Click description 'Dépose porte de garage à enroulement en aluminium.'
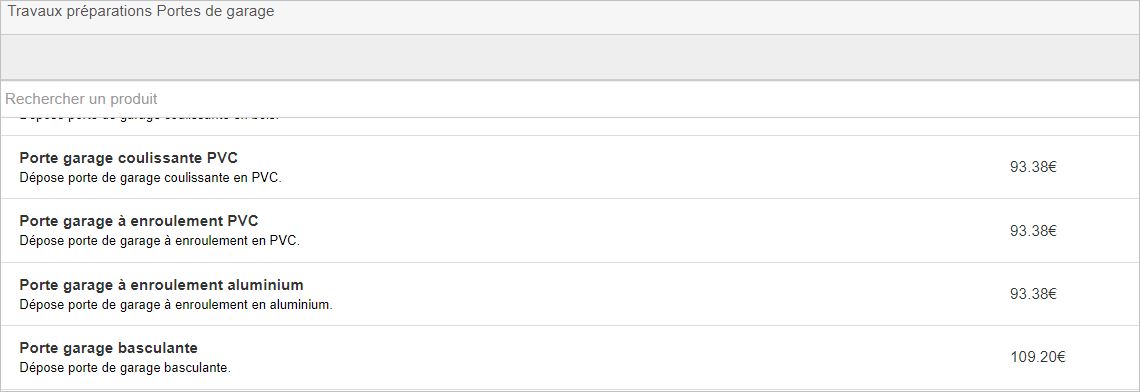 coord(176,305)
